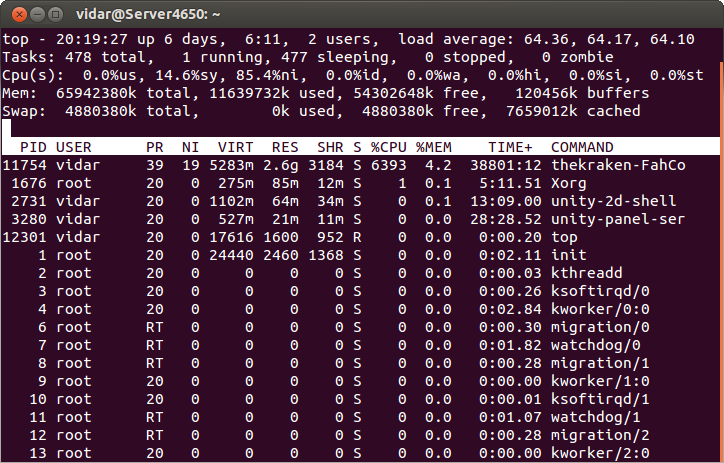Click the COMMAND column header
Viewport: 724px width, 463px height.
coord(582,147)
